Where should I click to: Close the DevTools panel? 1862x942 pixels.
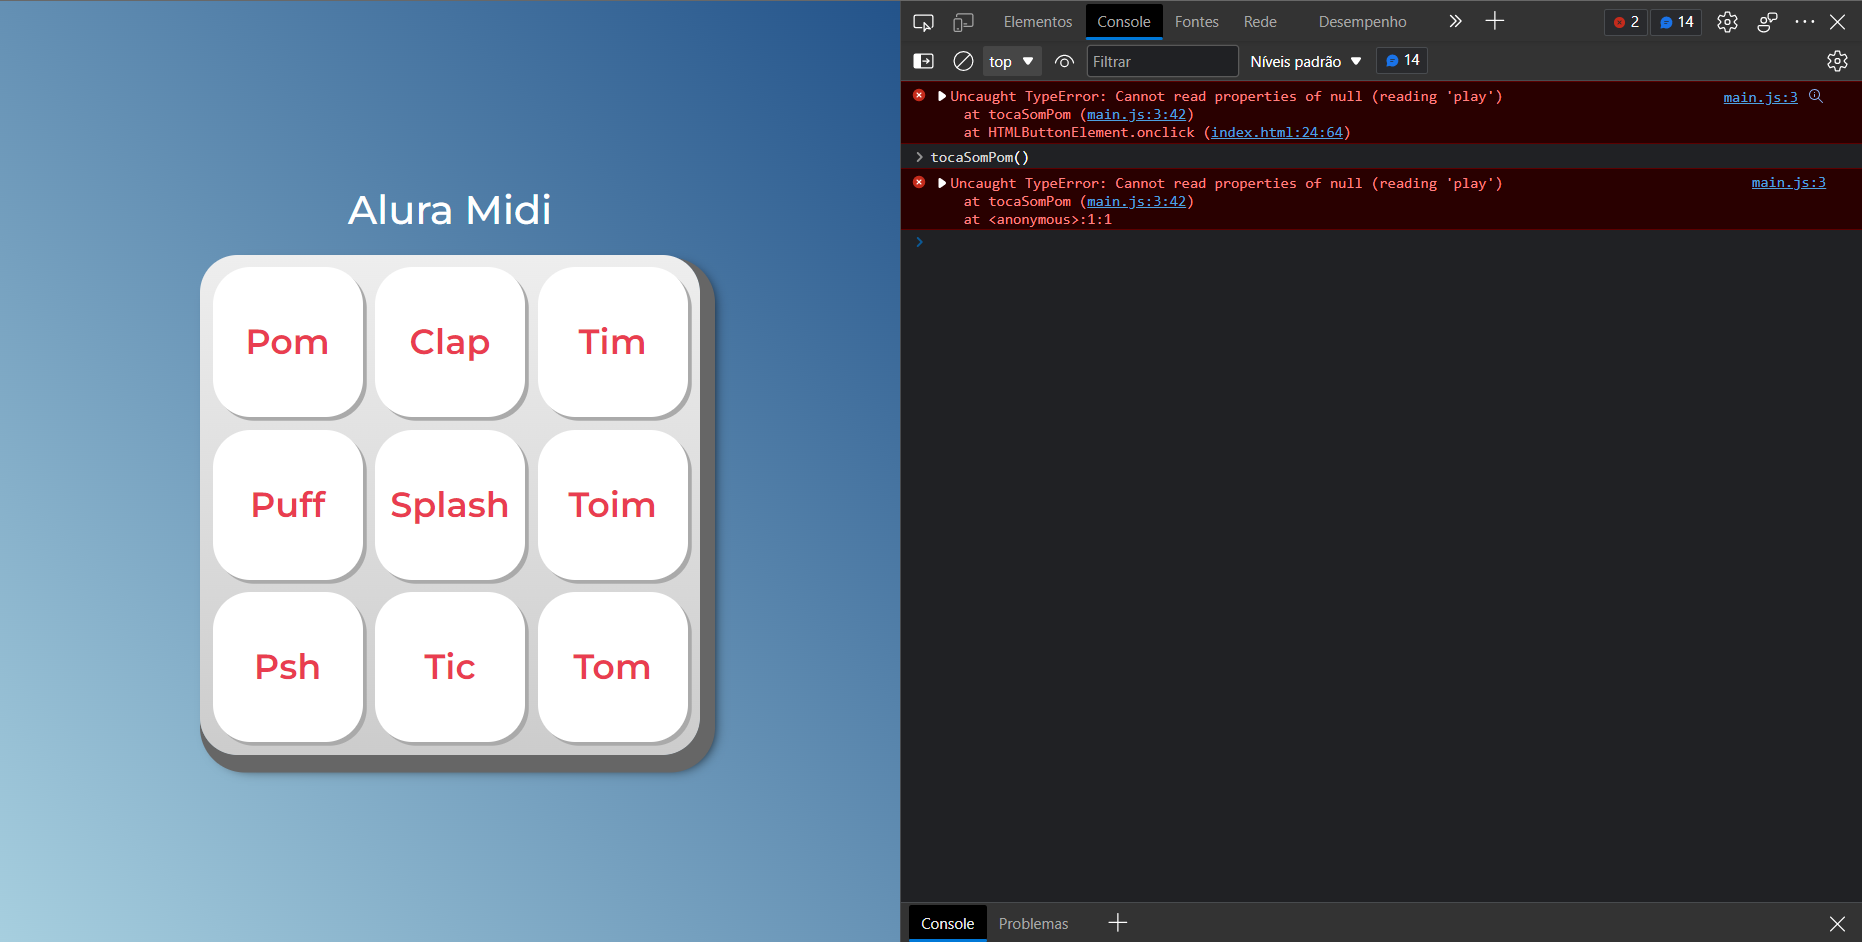click(x=1838, y=22)
